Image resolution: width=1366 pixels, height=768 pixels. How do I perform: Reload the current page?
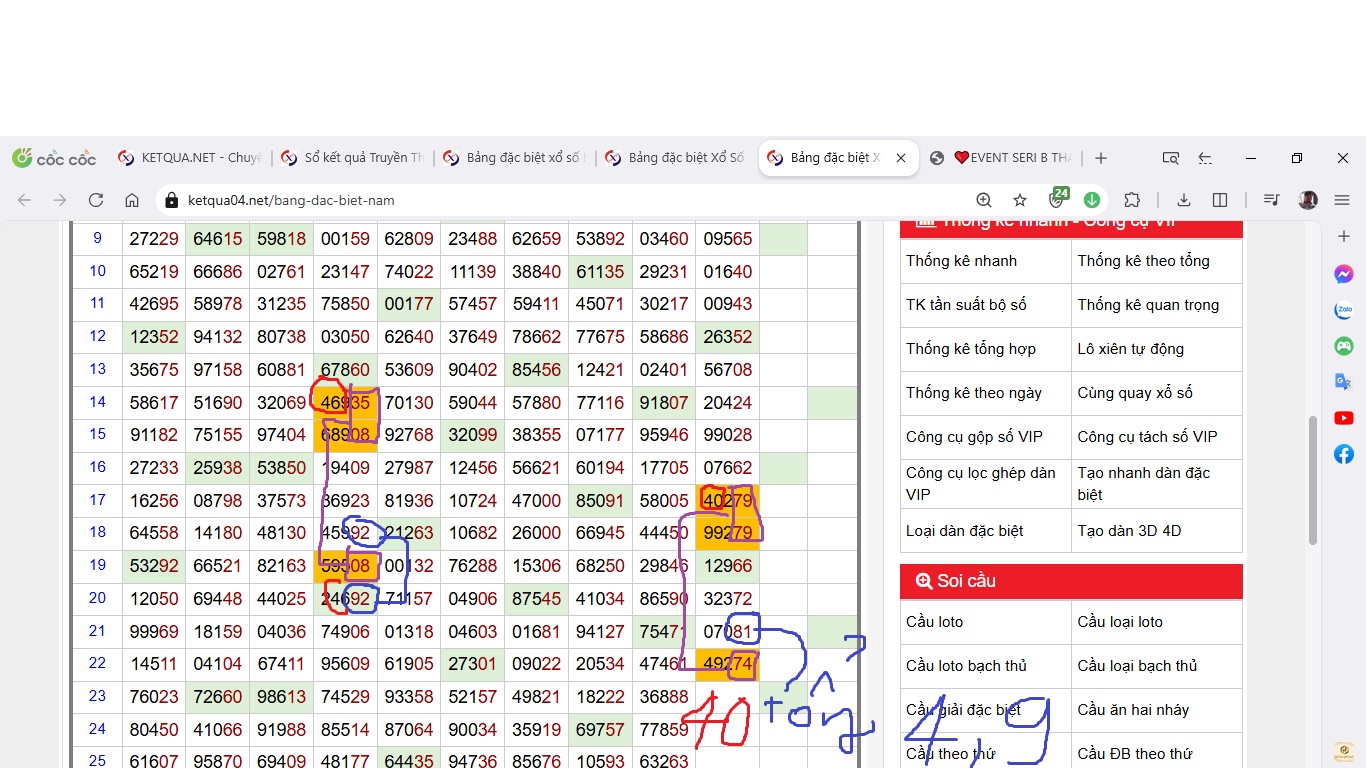(x=96, y=200)
